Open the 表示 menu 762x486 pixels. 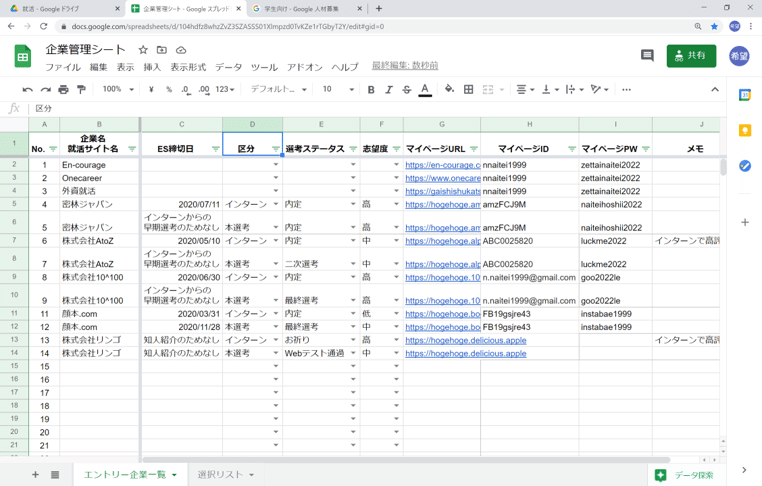[x=125, y=67]
